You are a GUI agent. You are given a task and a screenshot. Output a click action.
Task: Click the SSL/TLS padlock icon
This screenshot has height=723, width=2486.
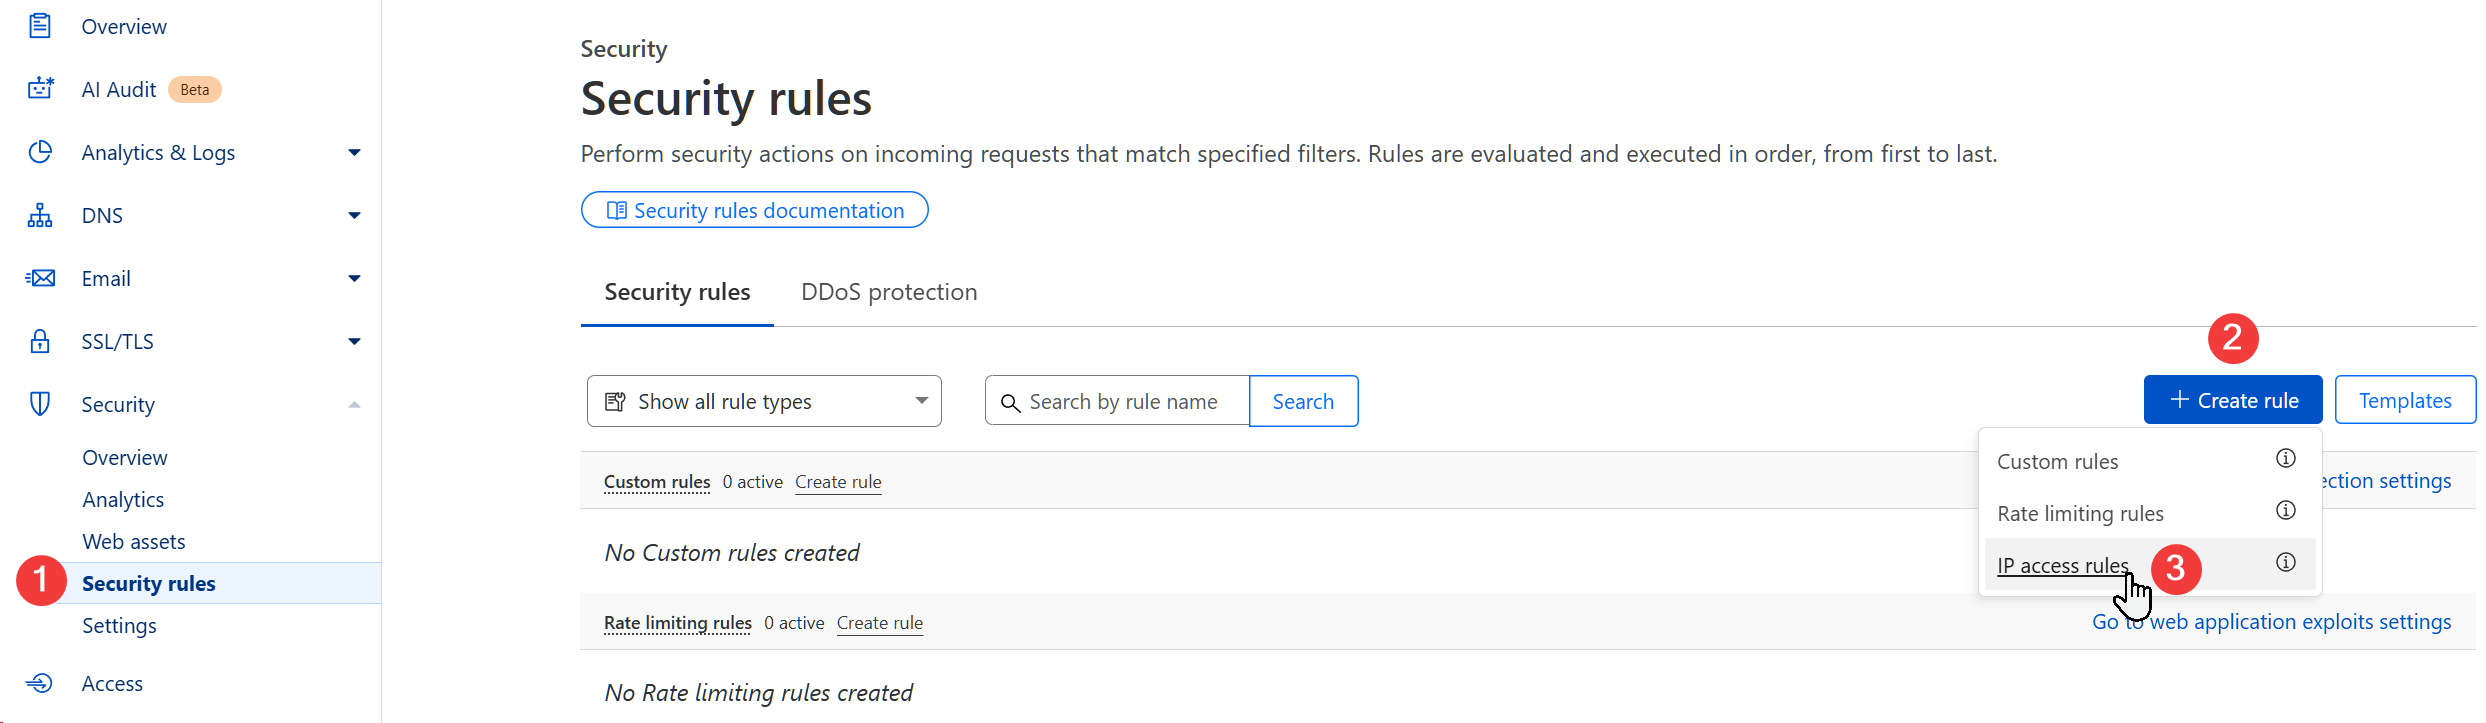coord(40,341)
